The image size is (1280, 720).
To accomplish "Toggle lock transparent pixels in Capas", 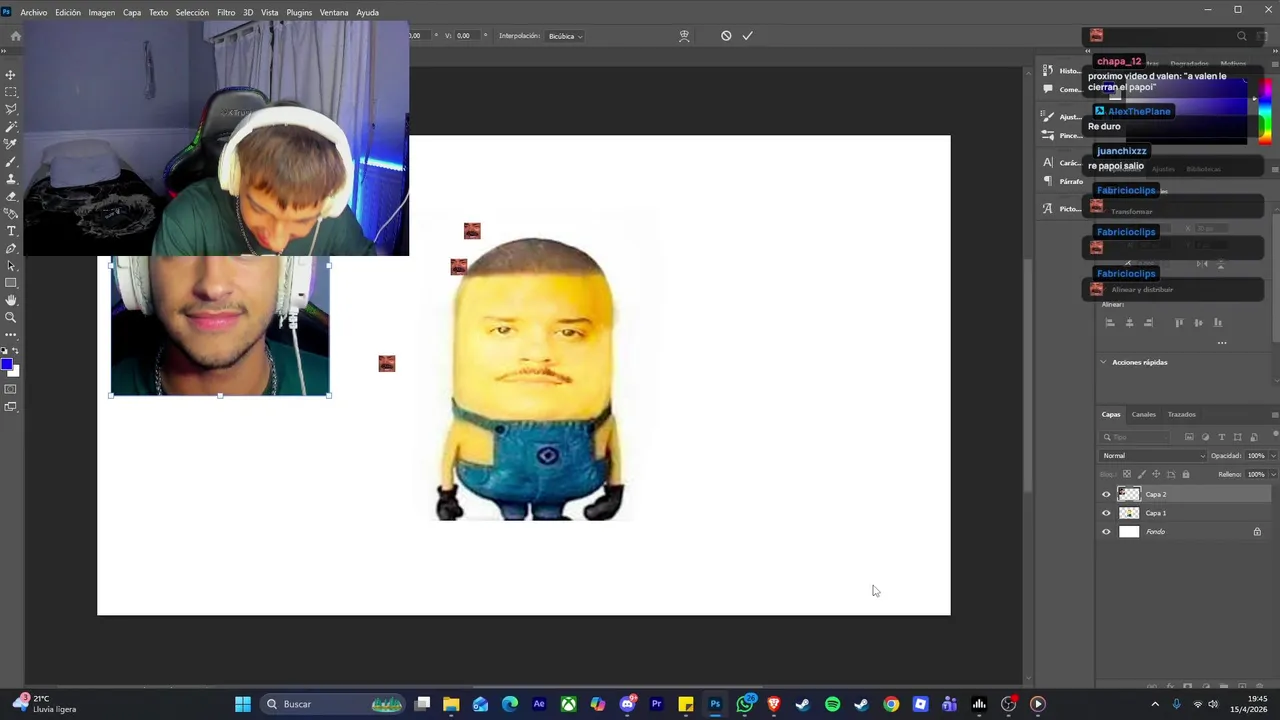I will [x=1127, y=474].
